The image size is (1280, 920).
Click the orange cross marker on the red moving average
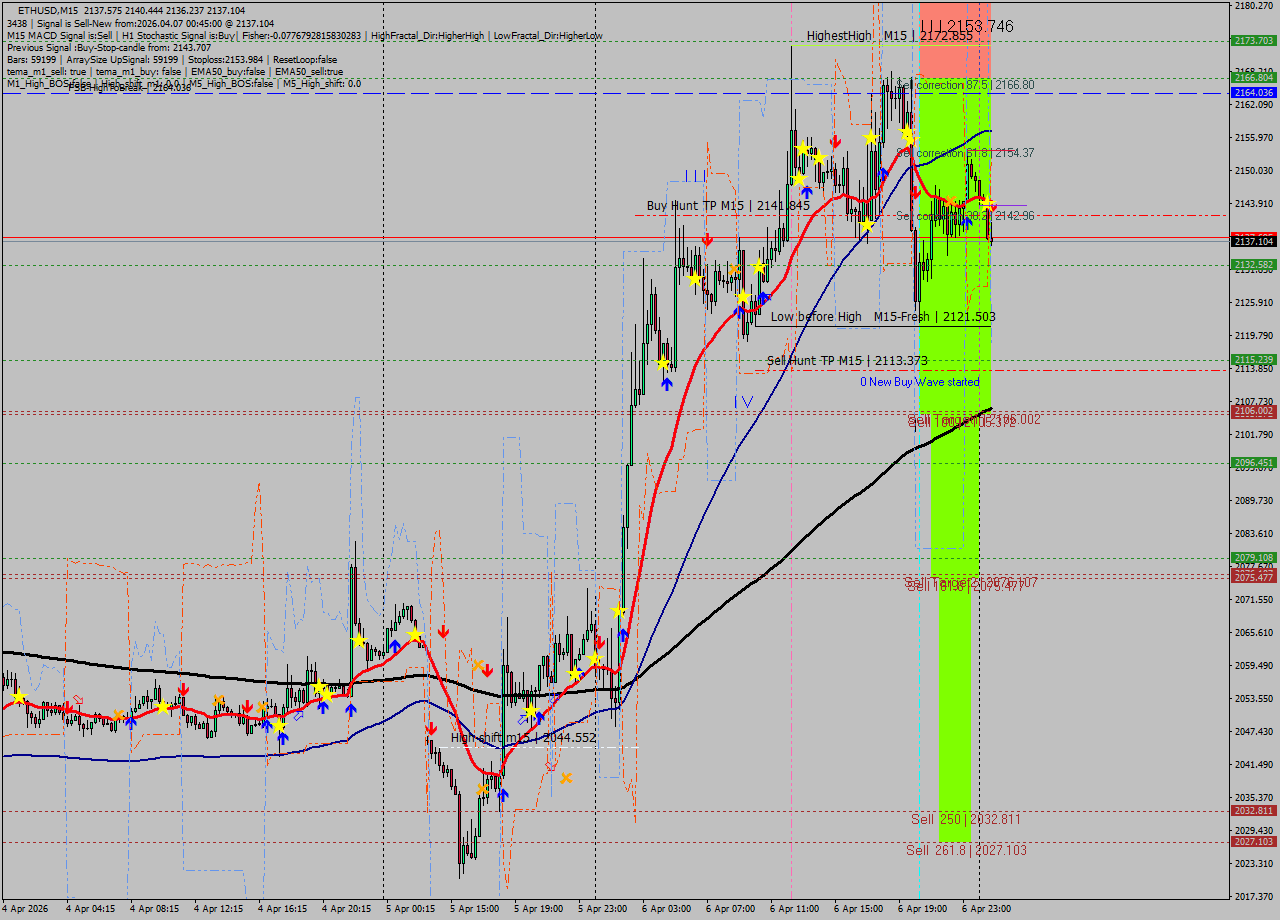coord(950,200)
